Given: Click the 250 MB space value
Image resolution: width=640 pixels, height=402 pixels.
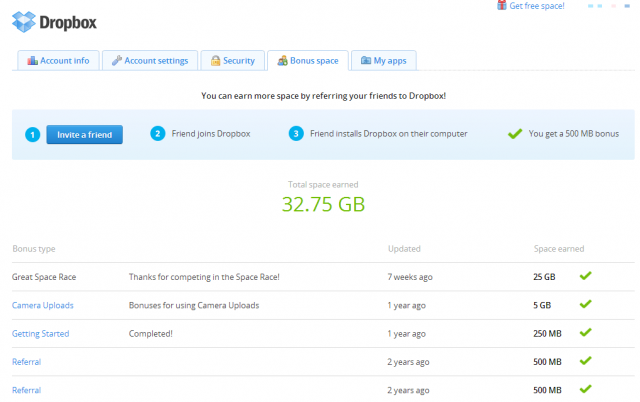Looking at the screenshot, I should 547,334.
